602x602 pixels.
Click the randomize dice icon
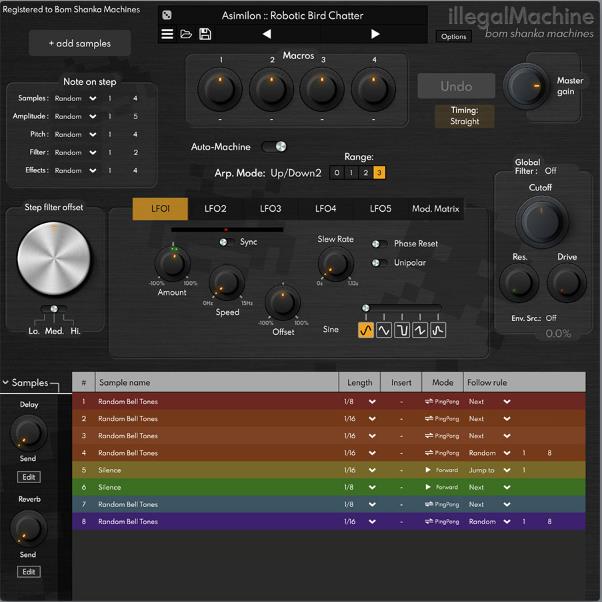(167, 15)
